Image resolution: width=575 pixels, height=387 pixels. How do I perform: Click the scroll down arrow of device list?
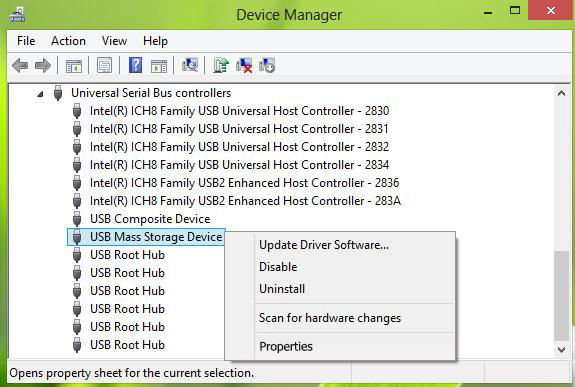click(x=561, y=350)
